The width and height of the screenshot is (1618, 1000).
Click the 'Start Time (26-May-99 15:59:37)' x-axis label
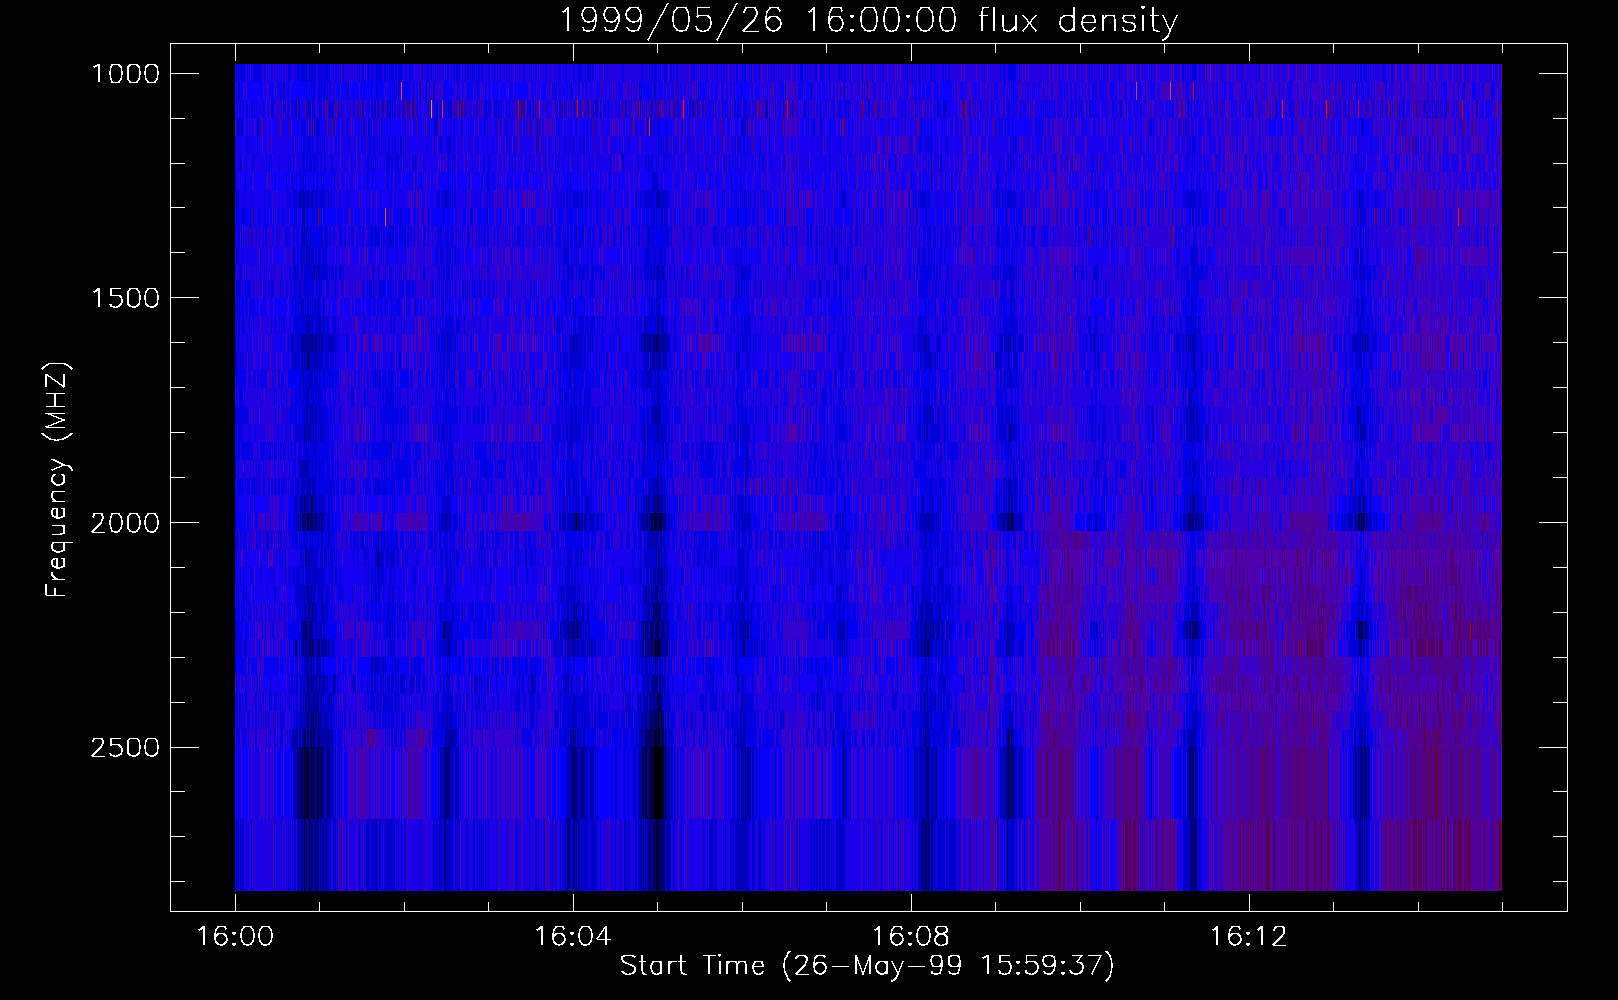click(x=867, y=966)
